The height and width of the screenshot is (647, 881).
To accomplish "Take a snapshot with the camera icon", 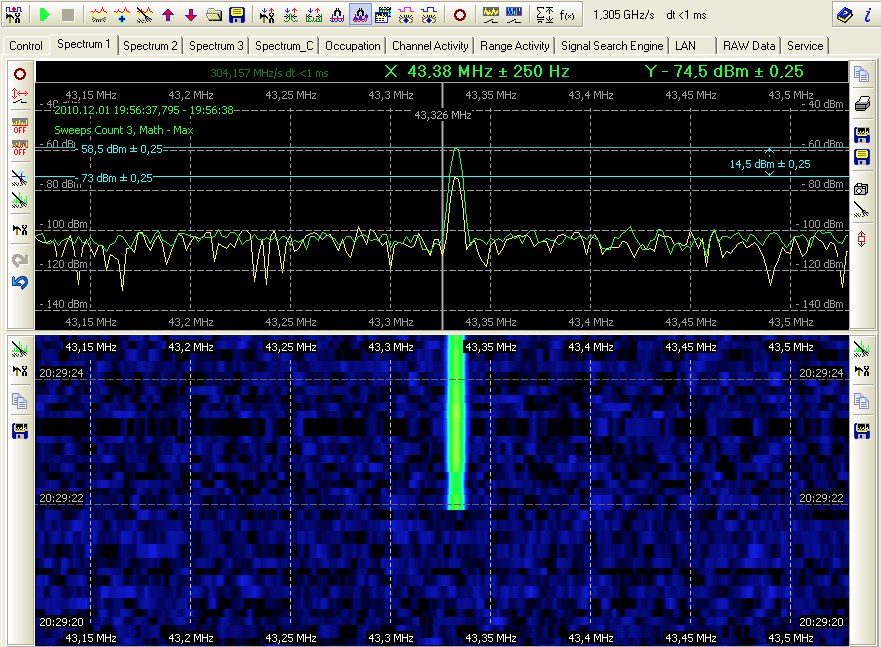I will point(861,189).
